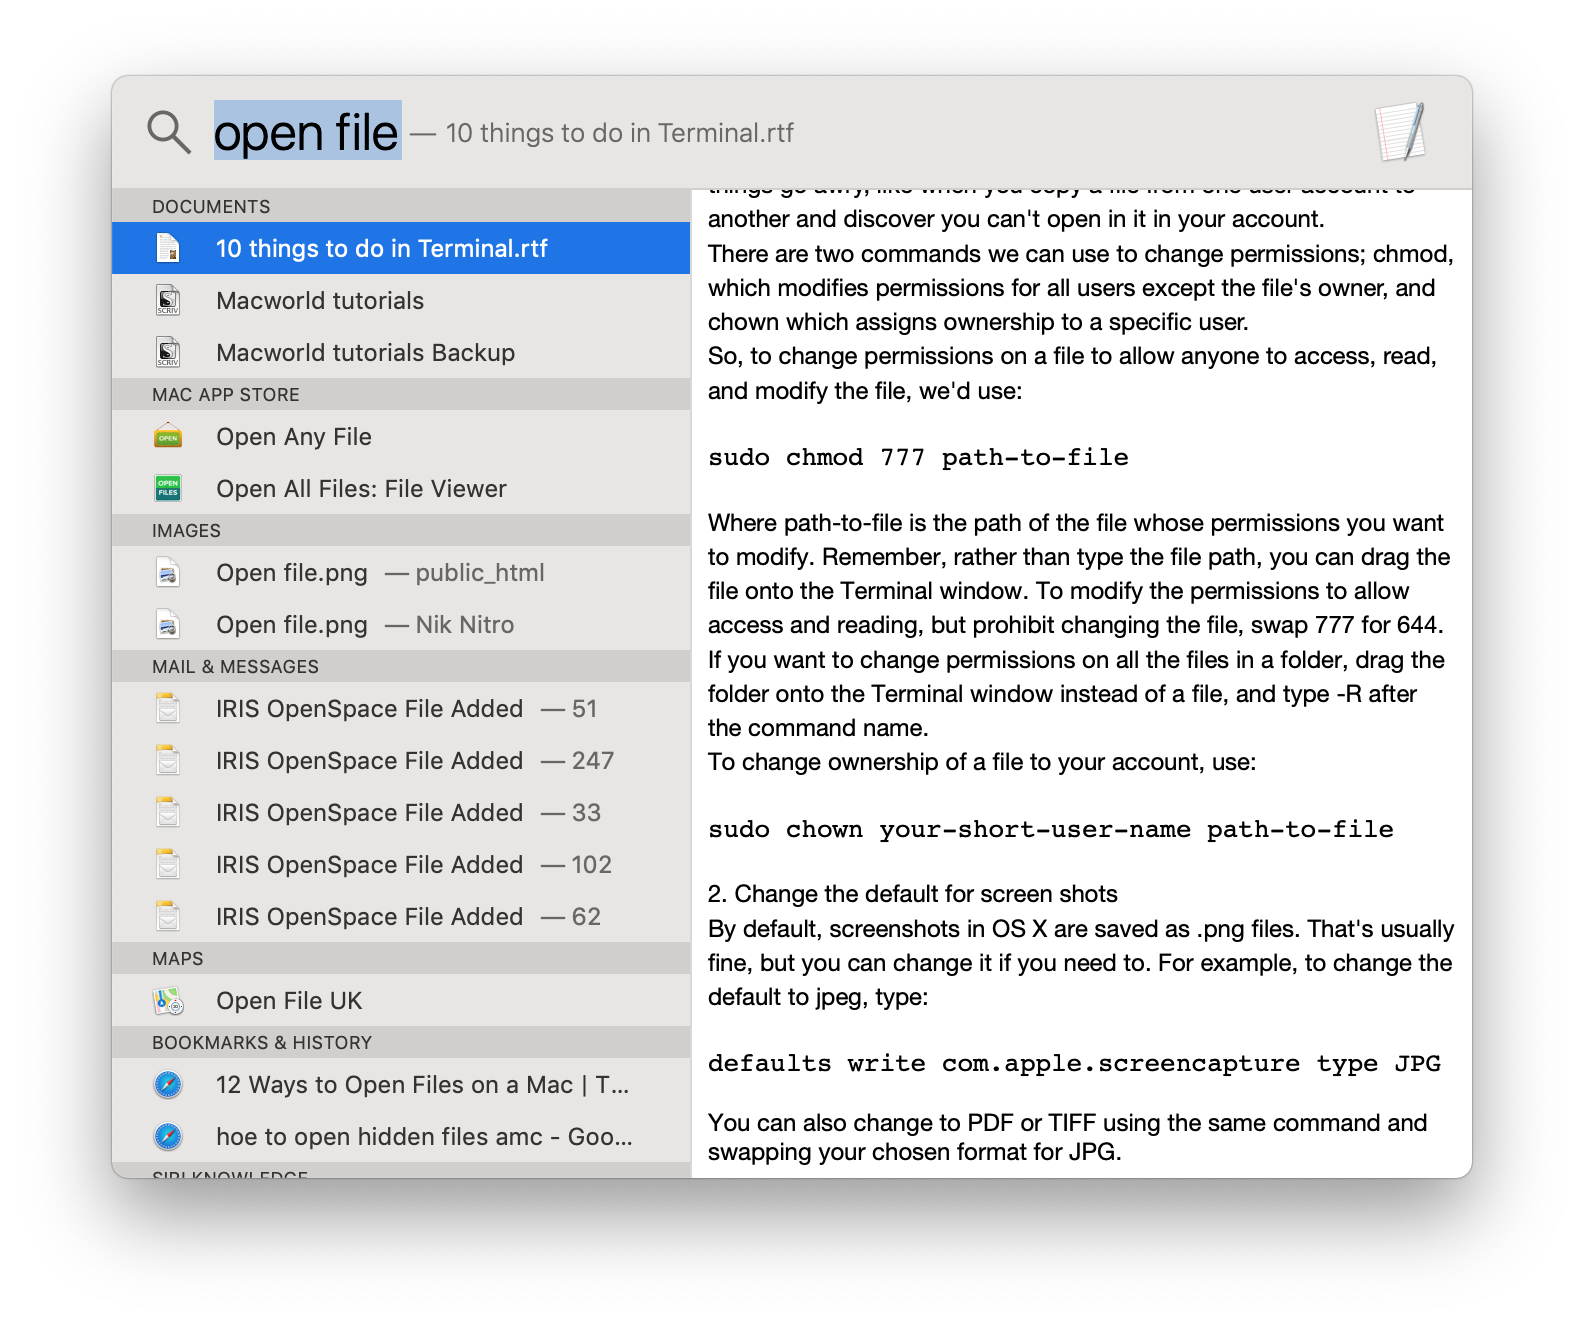Viewport: 1584px width, 1326px height.
Task: Select 'Open file.png' in Nik Nitro
Action: [401, 624]
